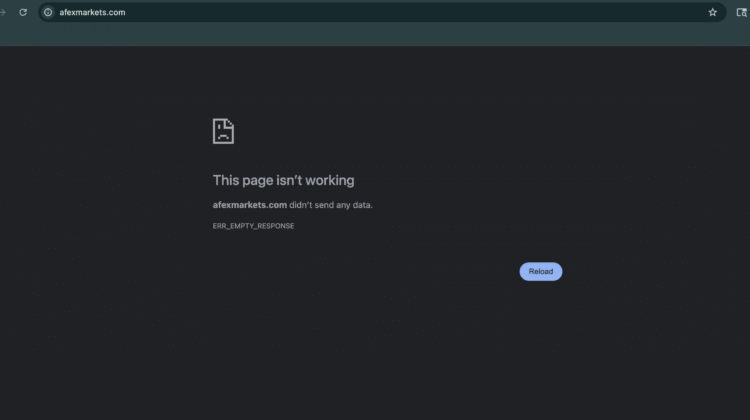This screenshot has width=750, height=420.
Task: Click empty address bar space left of star
Action: click(x=450, y=12)
